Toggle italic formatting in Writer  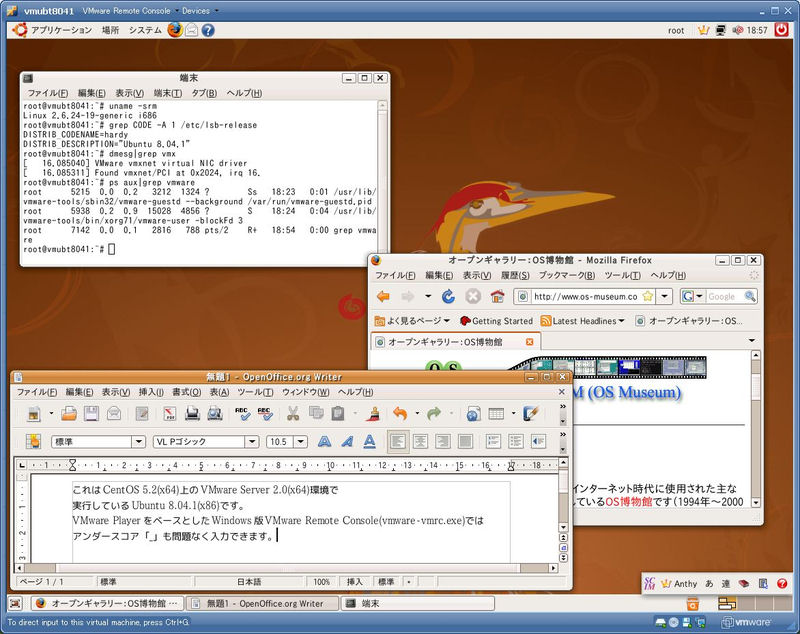(x=347, y=442)
